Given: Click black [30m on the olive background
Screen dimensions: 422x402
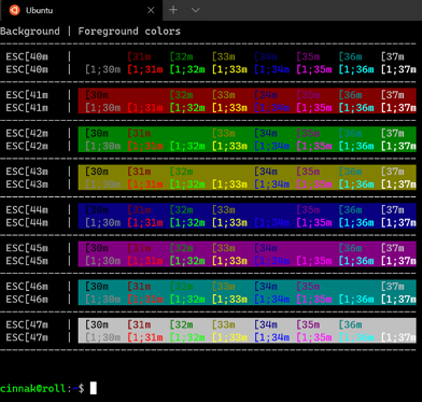Looking at the screenshot, I should [97, 172].
